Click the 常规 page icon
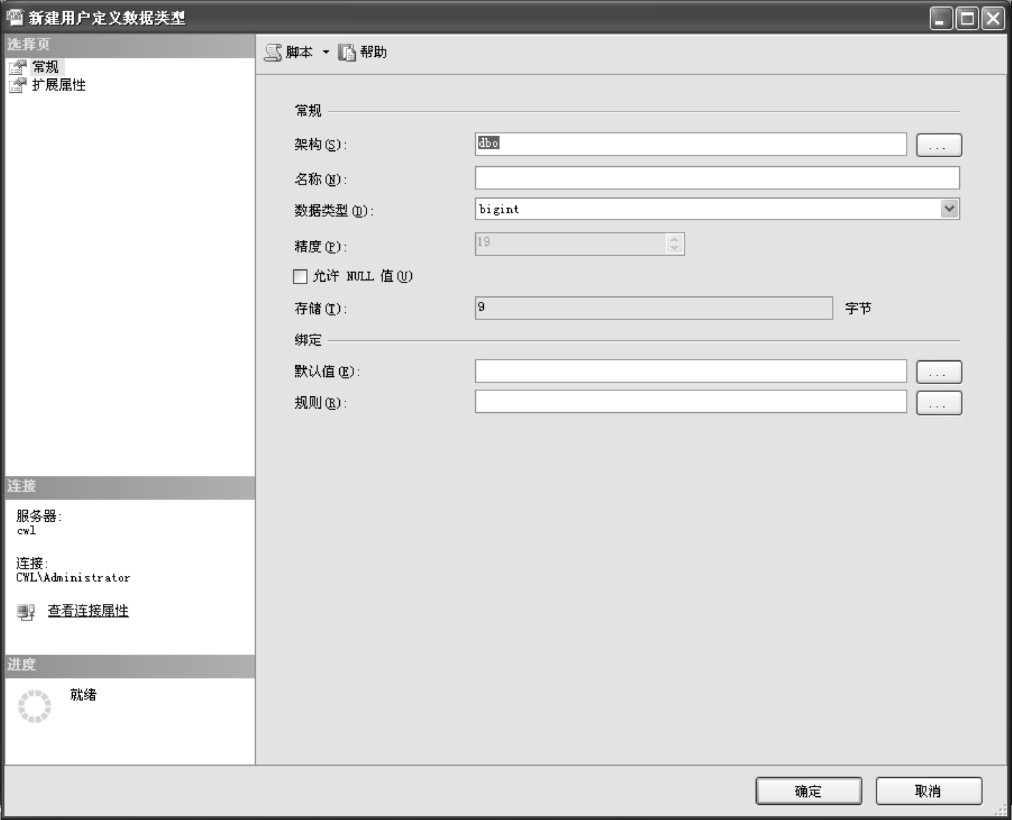The image size is (1012, 820). click(17, 67)
